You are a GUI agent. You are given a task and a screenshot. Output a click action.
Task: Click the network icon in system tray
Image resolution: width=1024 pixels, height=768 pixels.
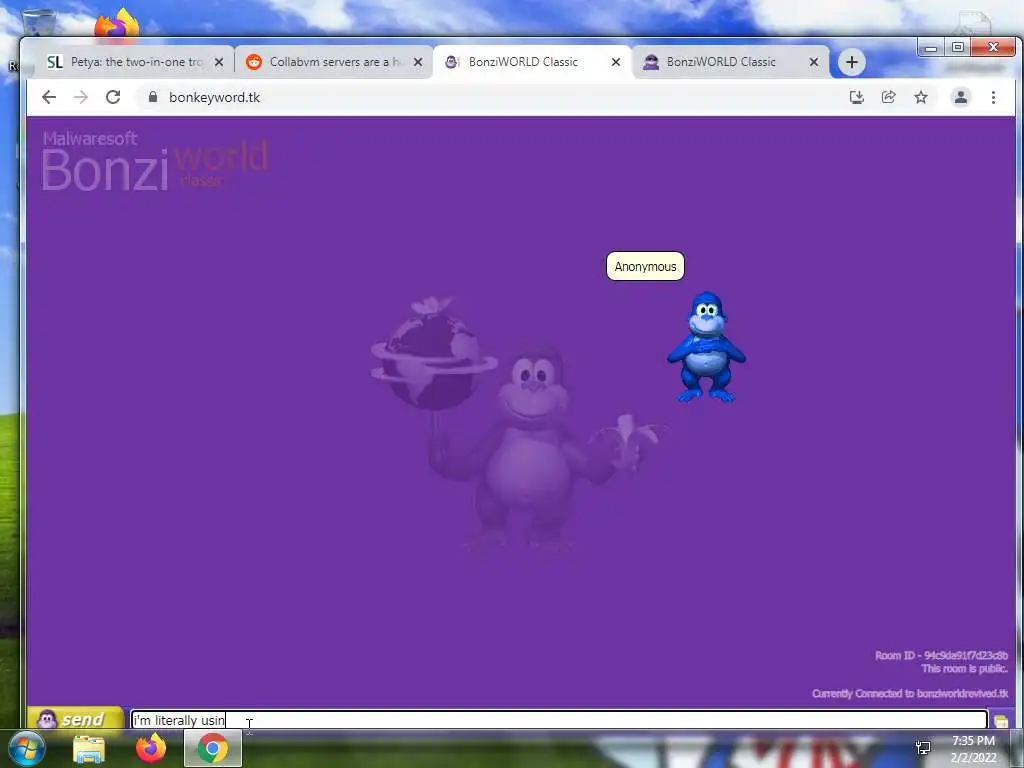point(923,748)
